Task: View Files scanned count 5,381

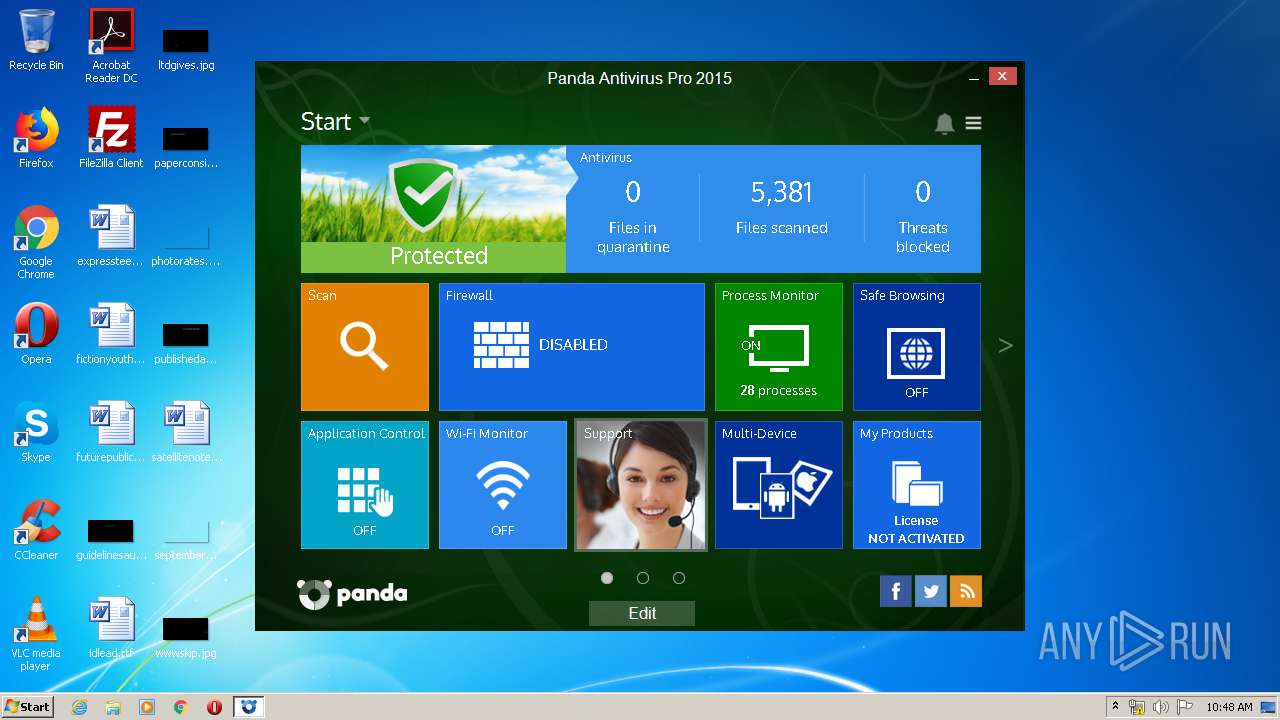Action: pos(782,208)
